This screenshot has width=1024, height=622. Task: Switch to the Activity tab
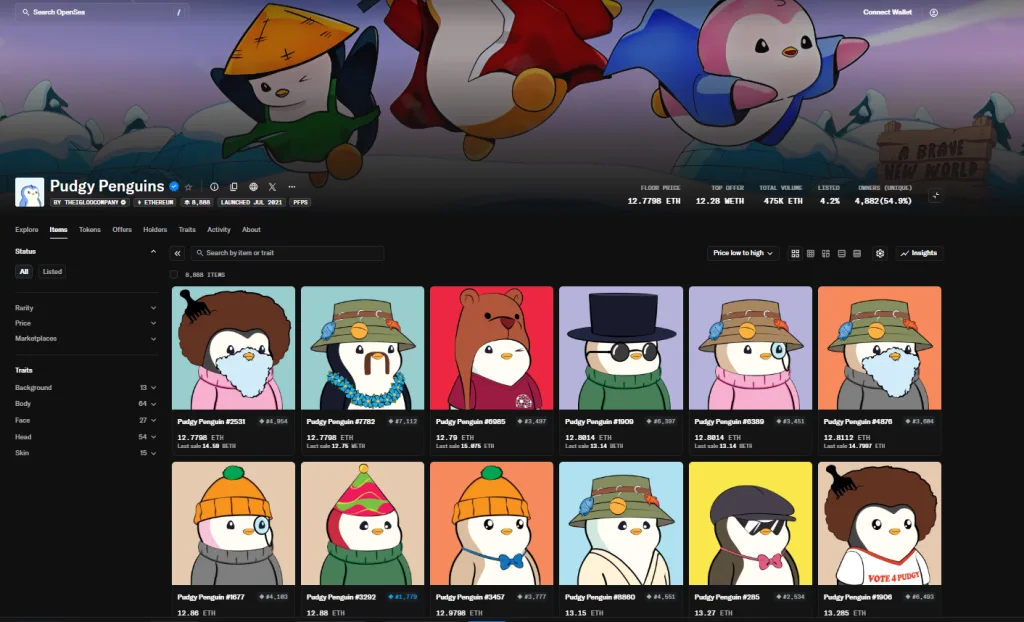(x=219, y=230)
